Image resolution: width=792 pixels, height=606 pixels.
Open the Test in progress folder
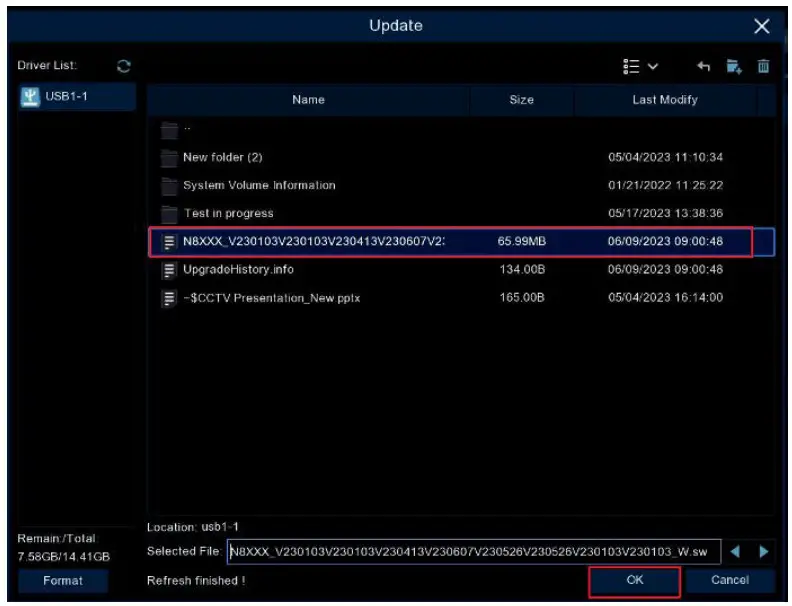[x=228, y=213]
